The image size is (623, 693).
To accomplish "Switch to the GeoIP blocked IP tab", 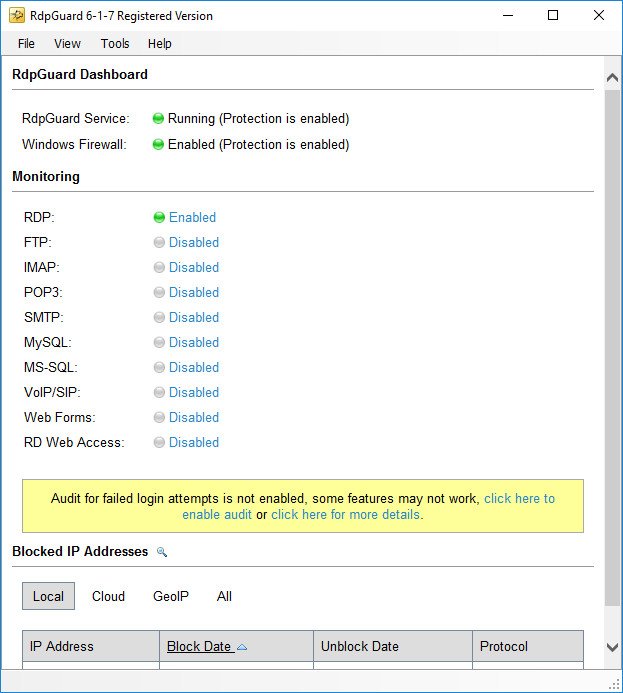I will (x=171, y=596).
